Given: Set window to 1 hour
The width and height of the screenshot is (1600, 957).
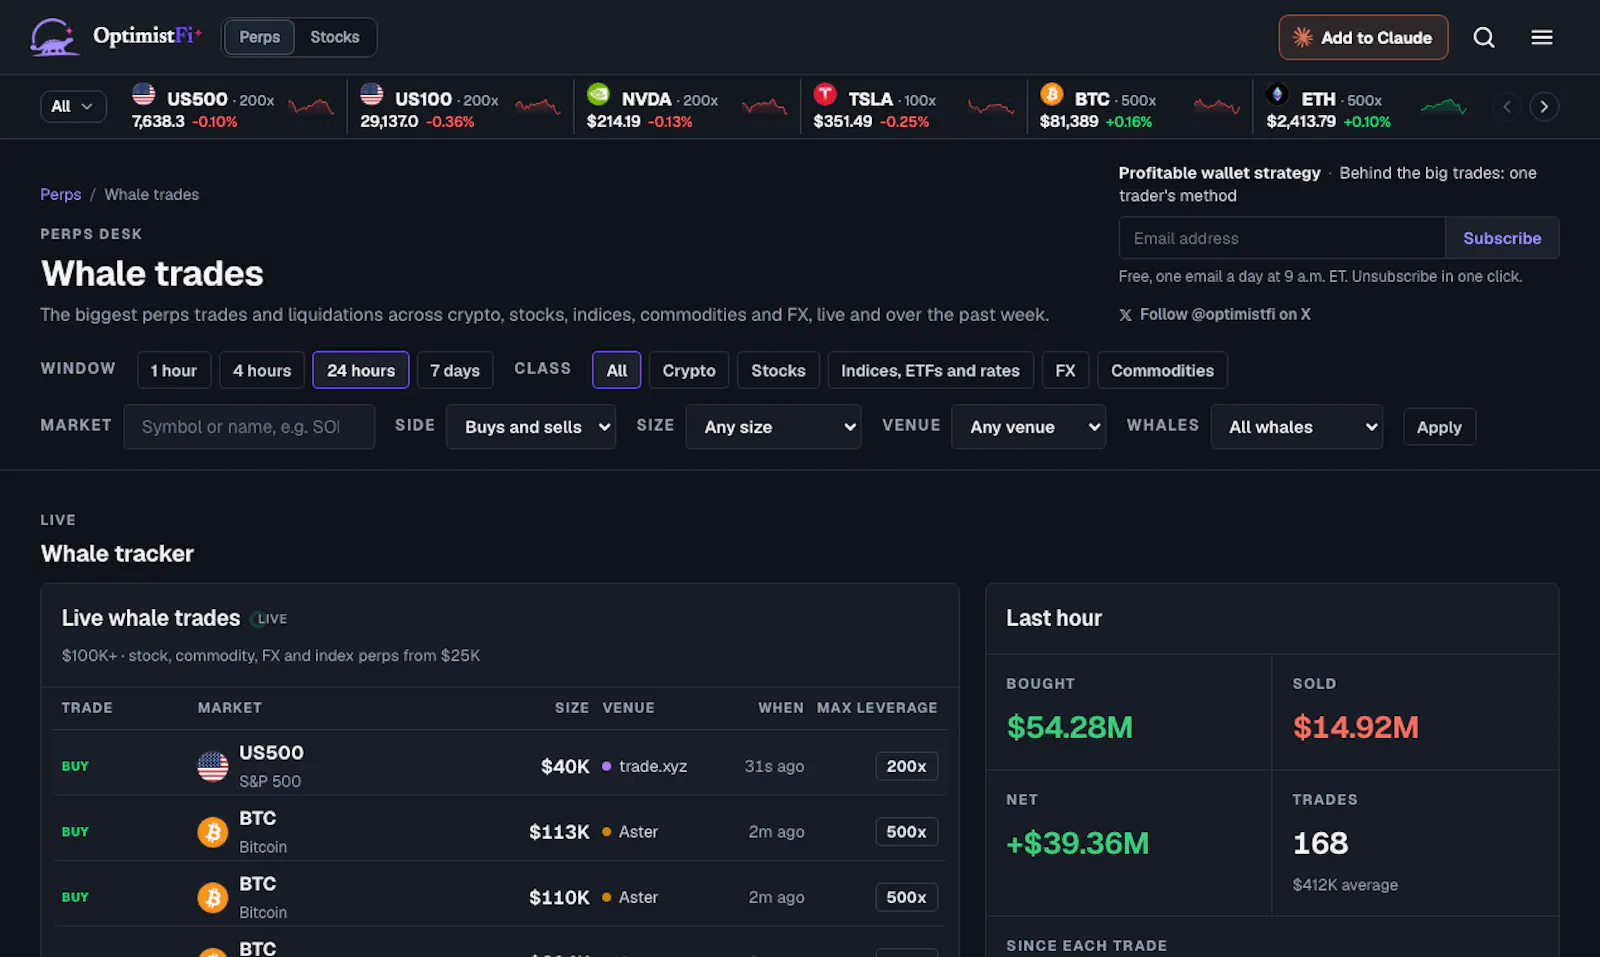Looking at the screenshot, I should (174, 370).
